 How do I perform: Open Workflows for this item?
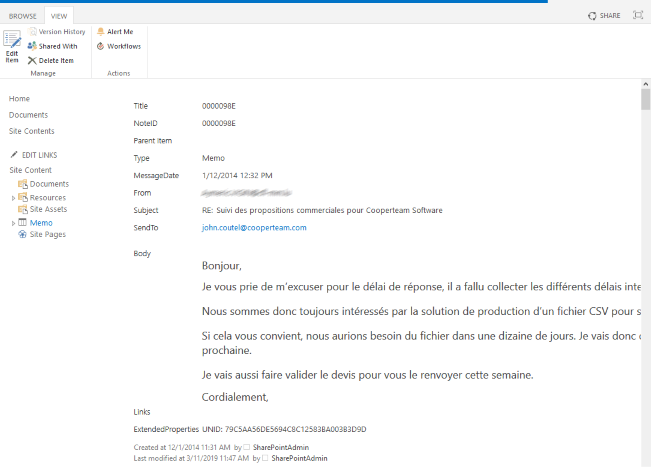tap(119, 46)
